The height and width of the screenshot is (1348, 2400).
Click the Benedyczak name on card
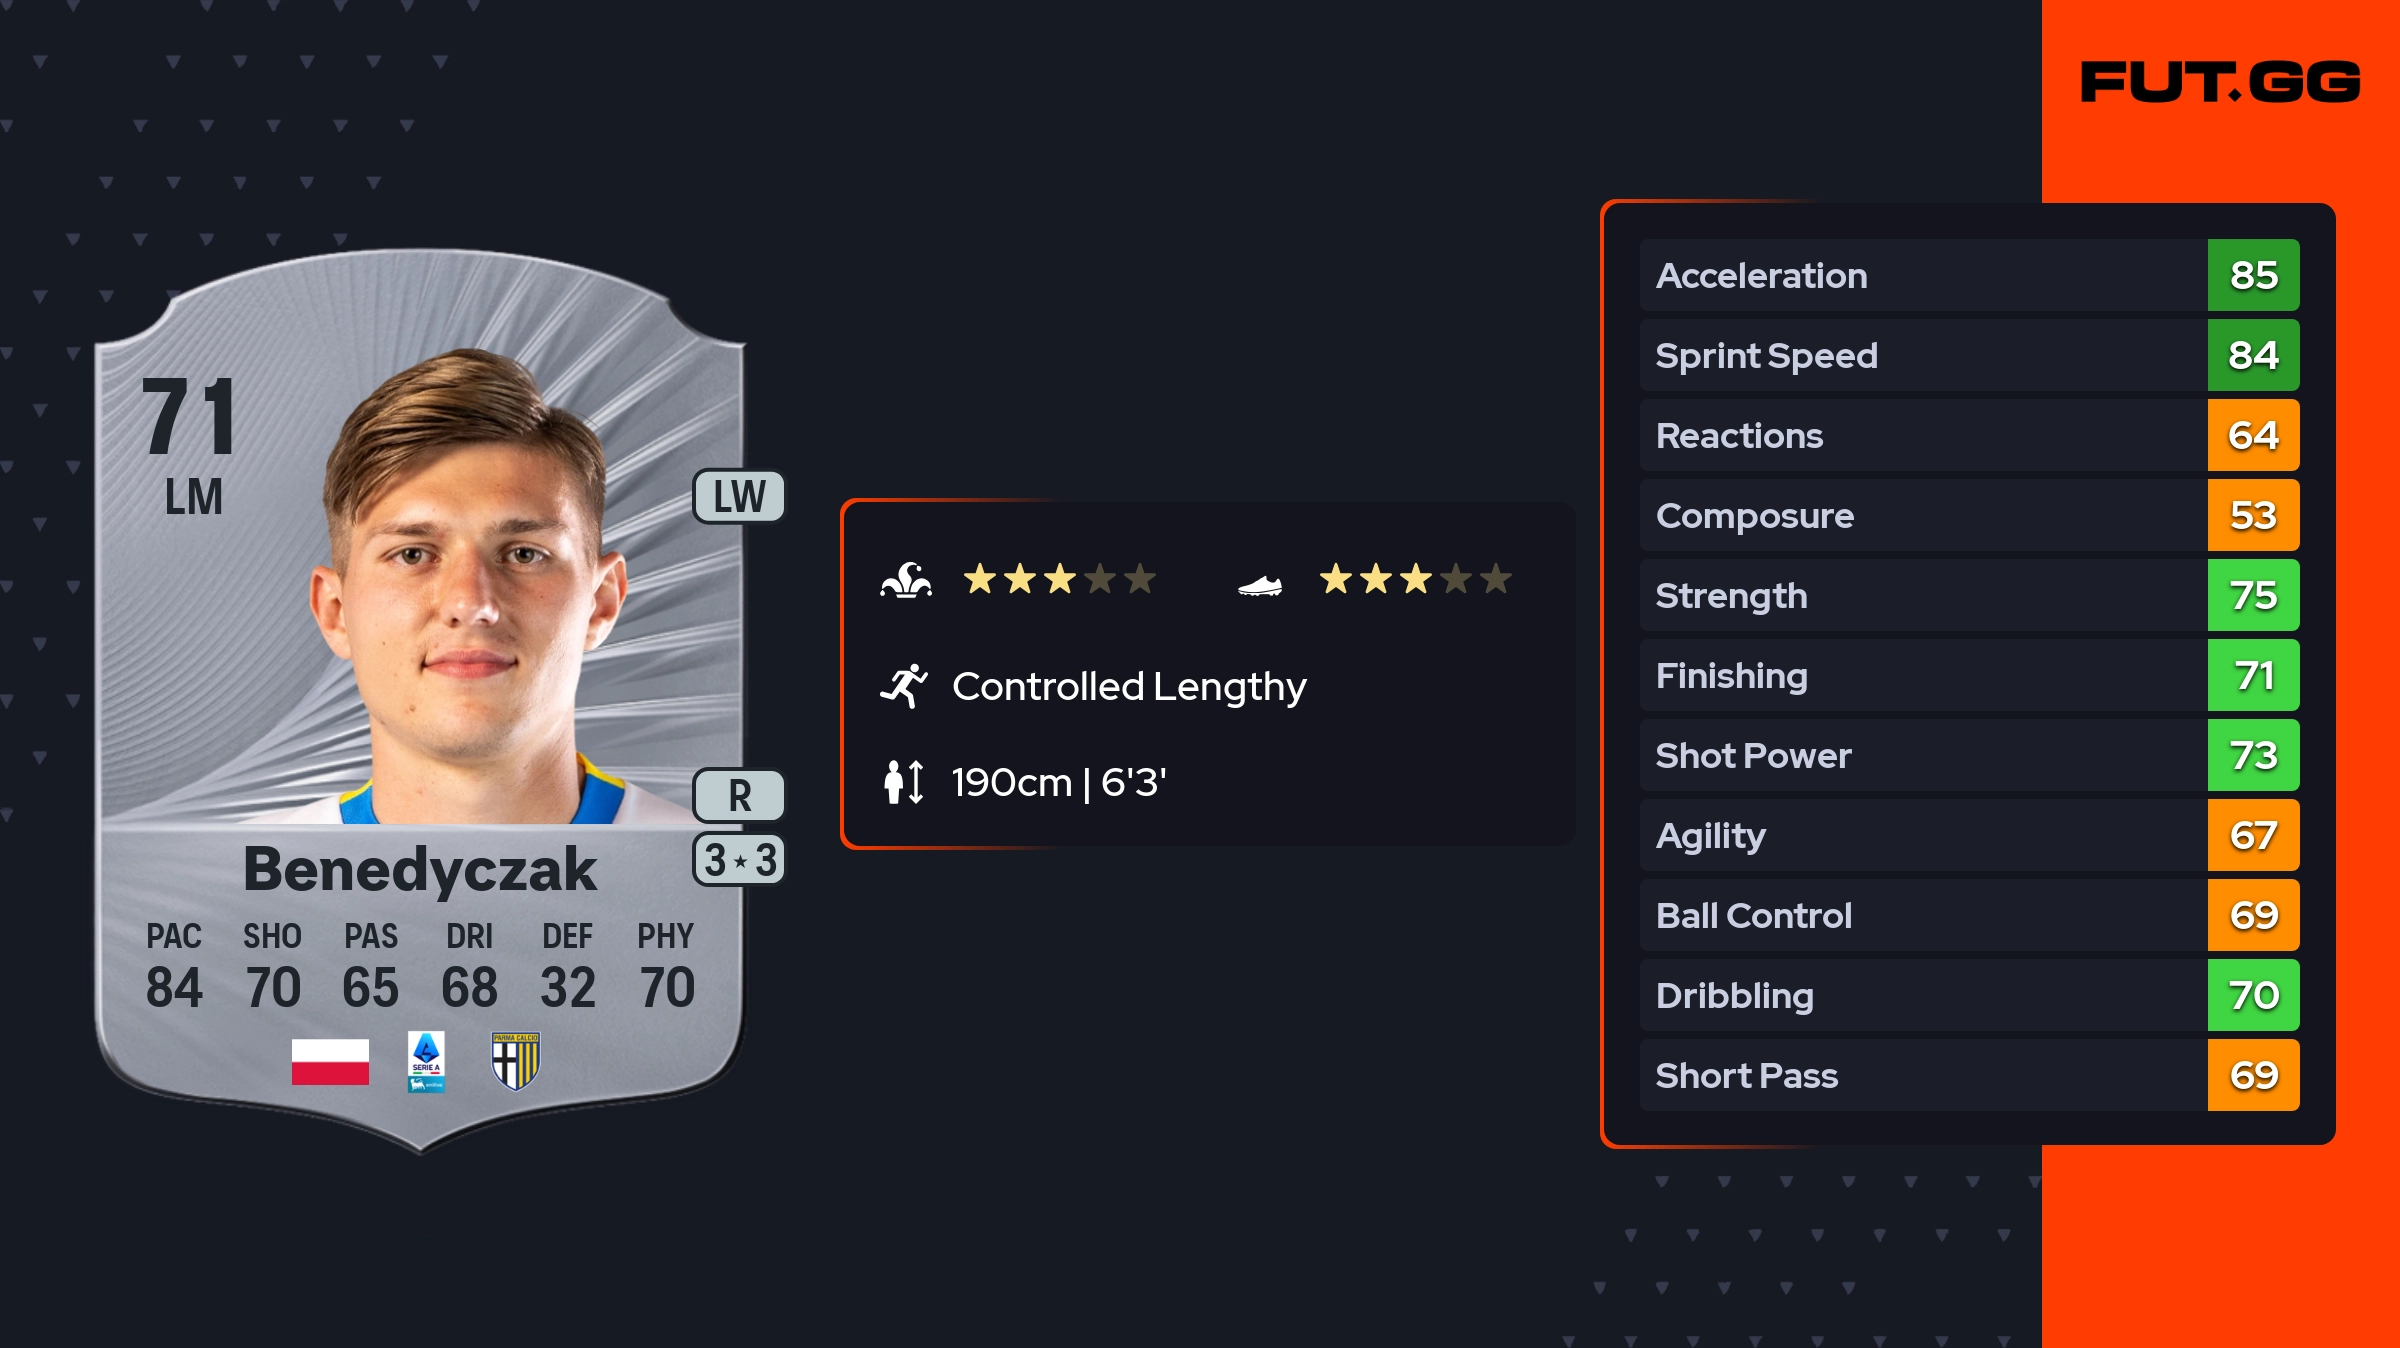[x=420, y=869]
